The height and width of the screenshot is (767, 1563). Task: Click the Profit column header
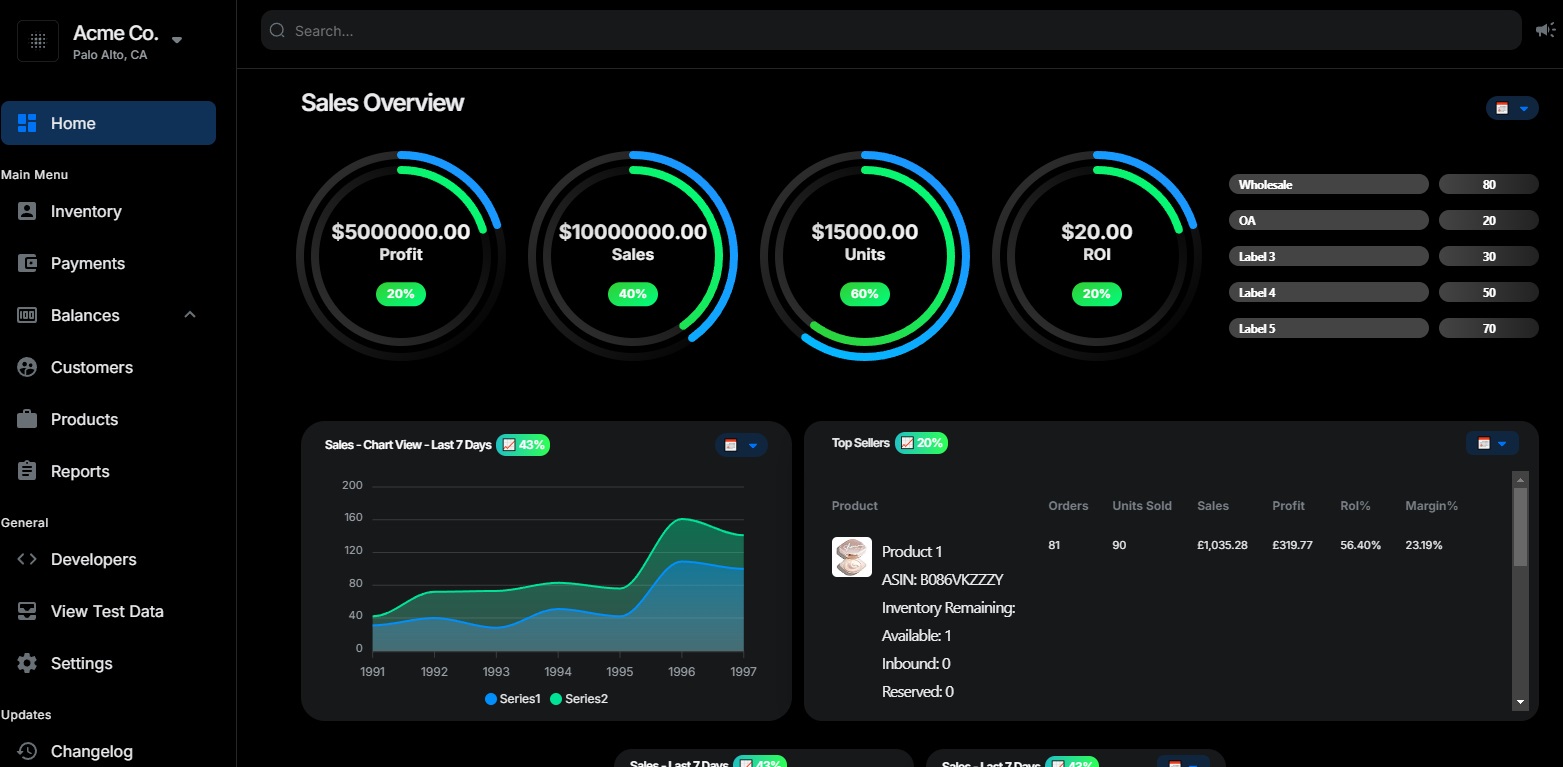click(x=1289, y=506)
